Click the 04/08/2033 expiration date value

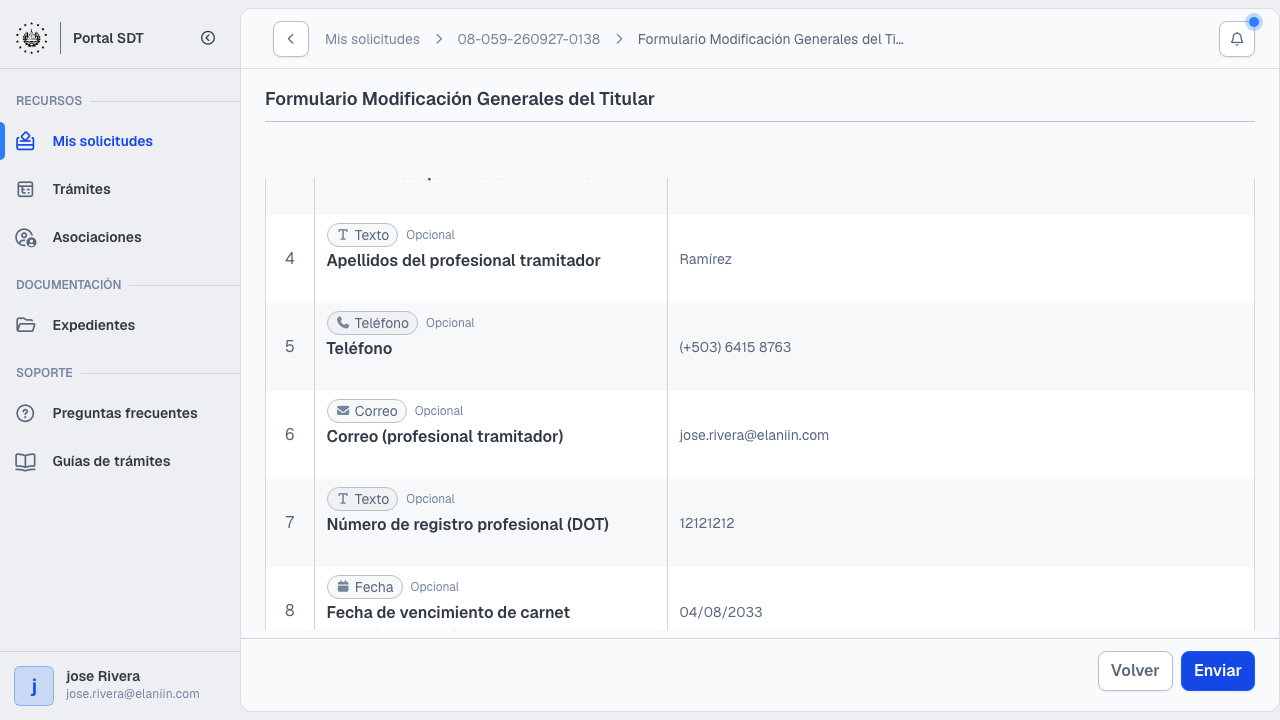click(721, 611)
